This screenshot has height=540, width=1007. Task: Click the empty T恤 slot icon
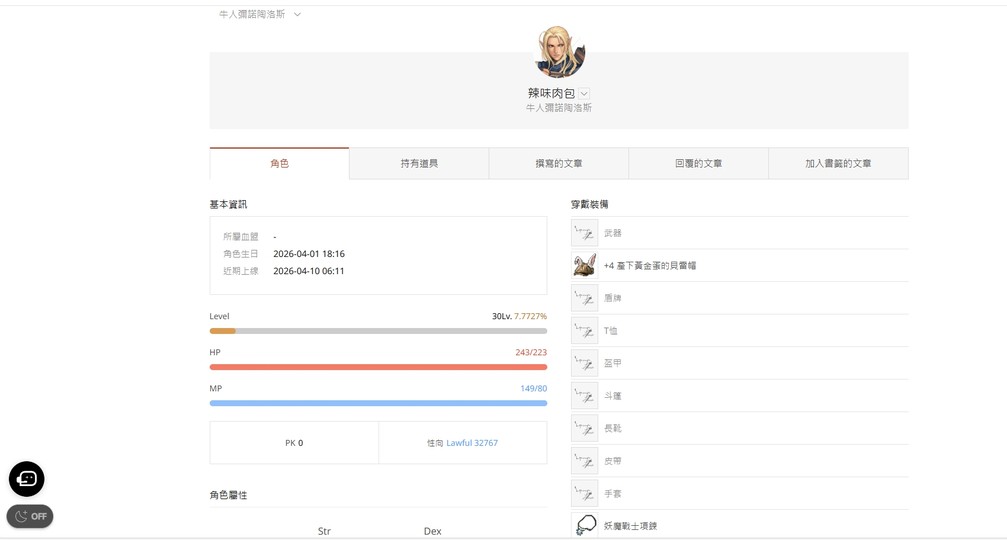click(x=584, y=331)
